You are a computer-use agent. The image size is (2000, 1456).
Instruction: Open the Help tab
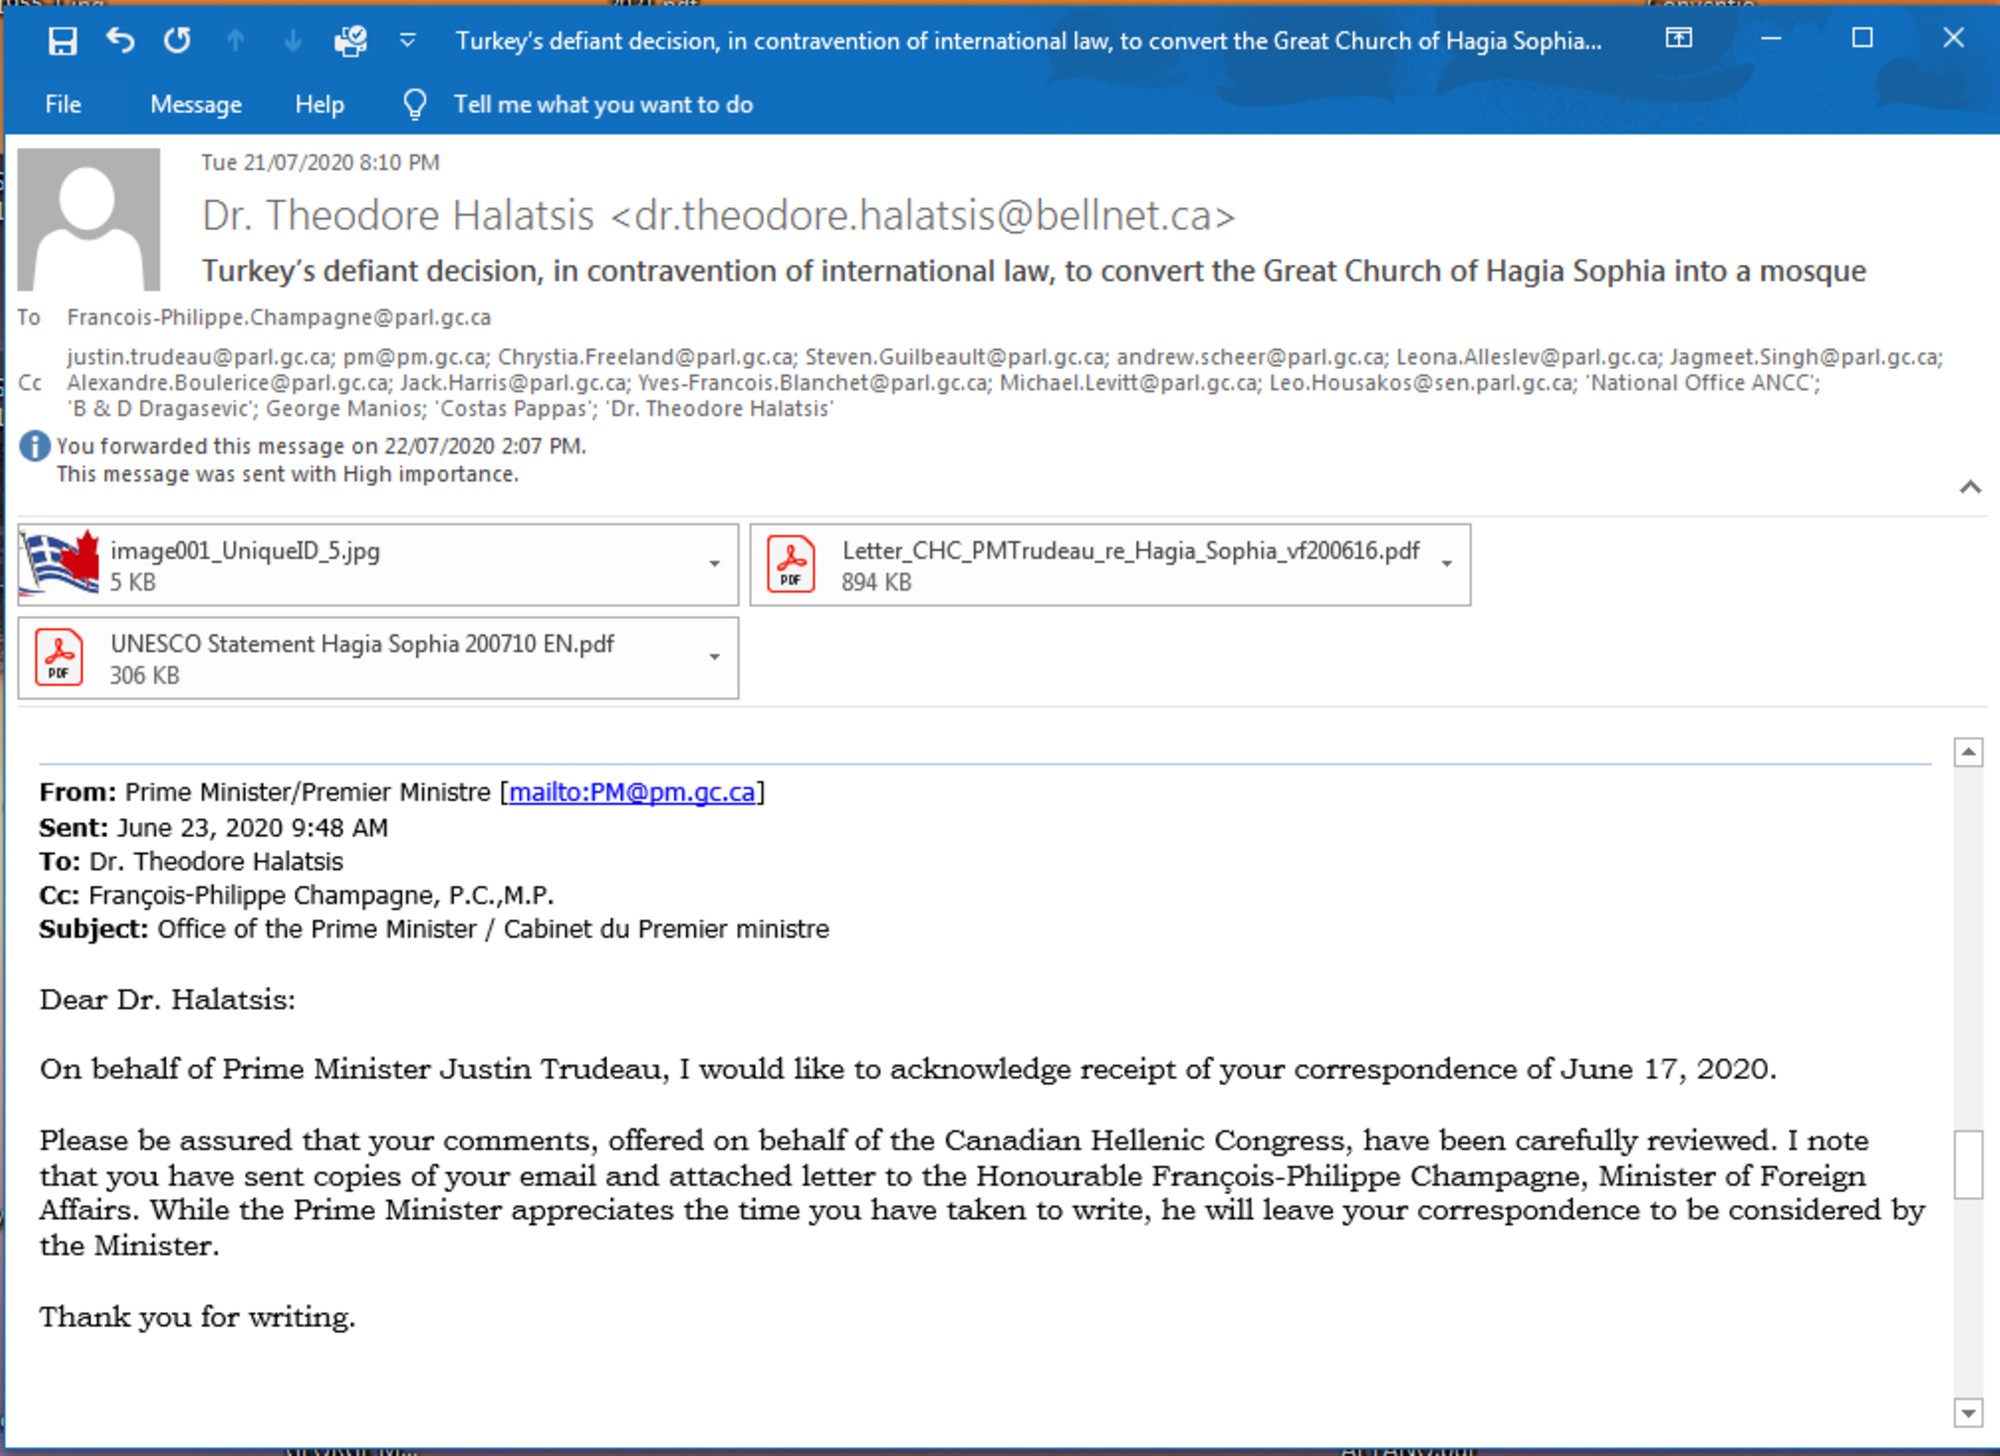(x=319, y=104)
